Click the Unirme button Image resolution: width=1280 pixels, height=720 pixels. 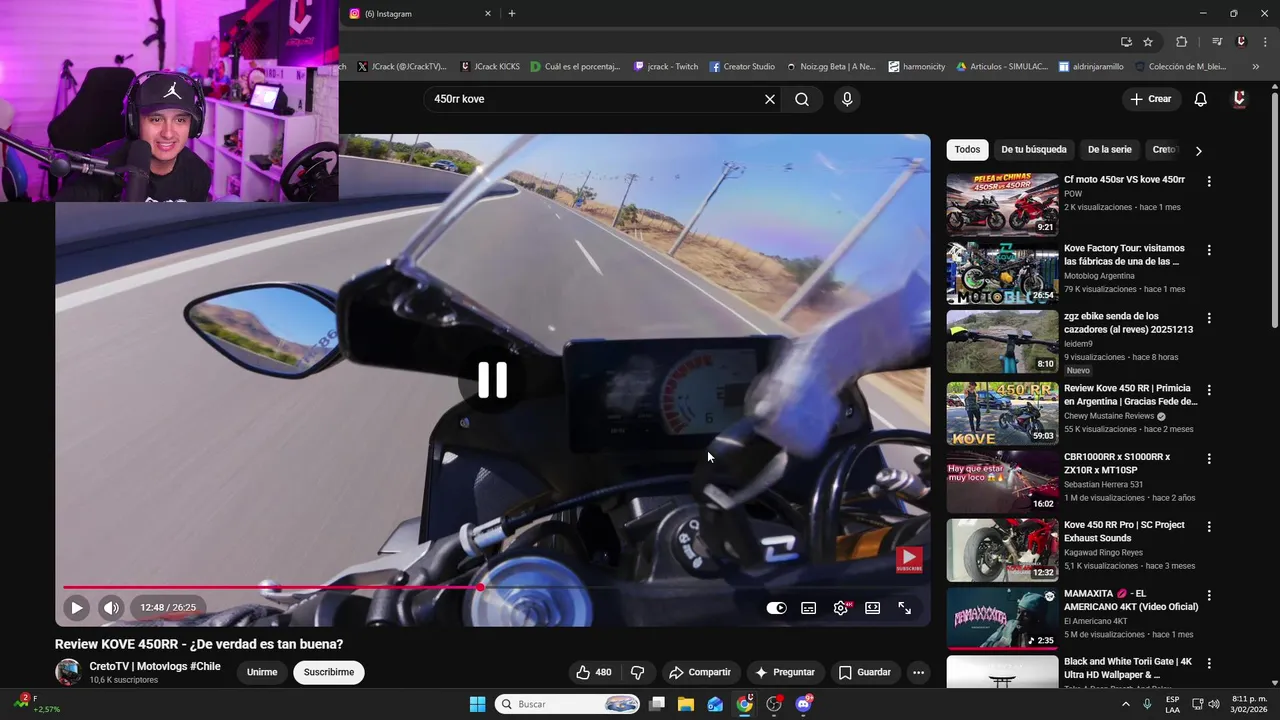pyautogui.click(x=262, y=672)
